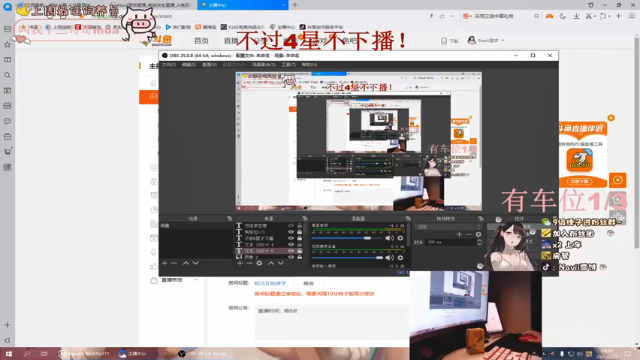
Task: Enable night mode moon icon in browser toolbar
Action: (x=563, y=16)
